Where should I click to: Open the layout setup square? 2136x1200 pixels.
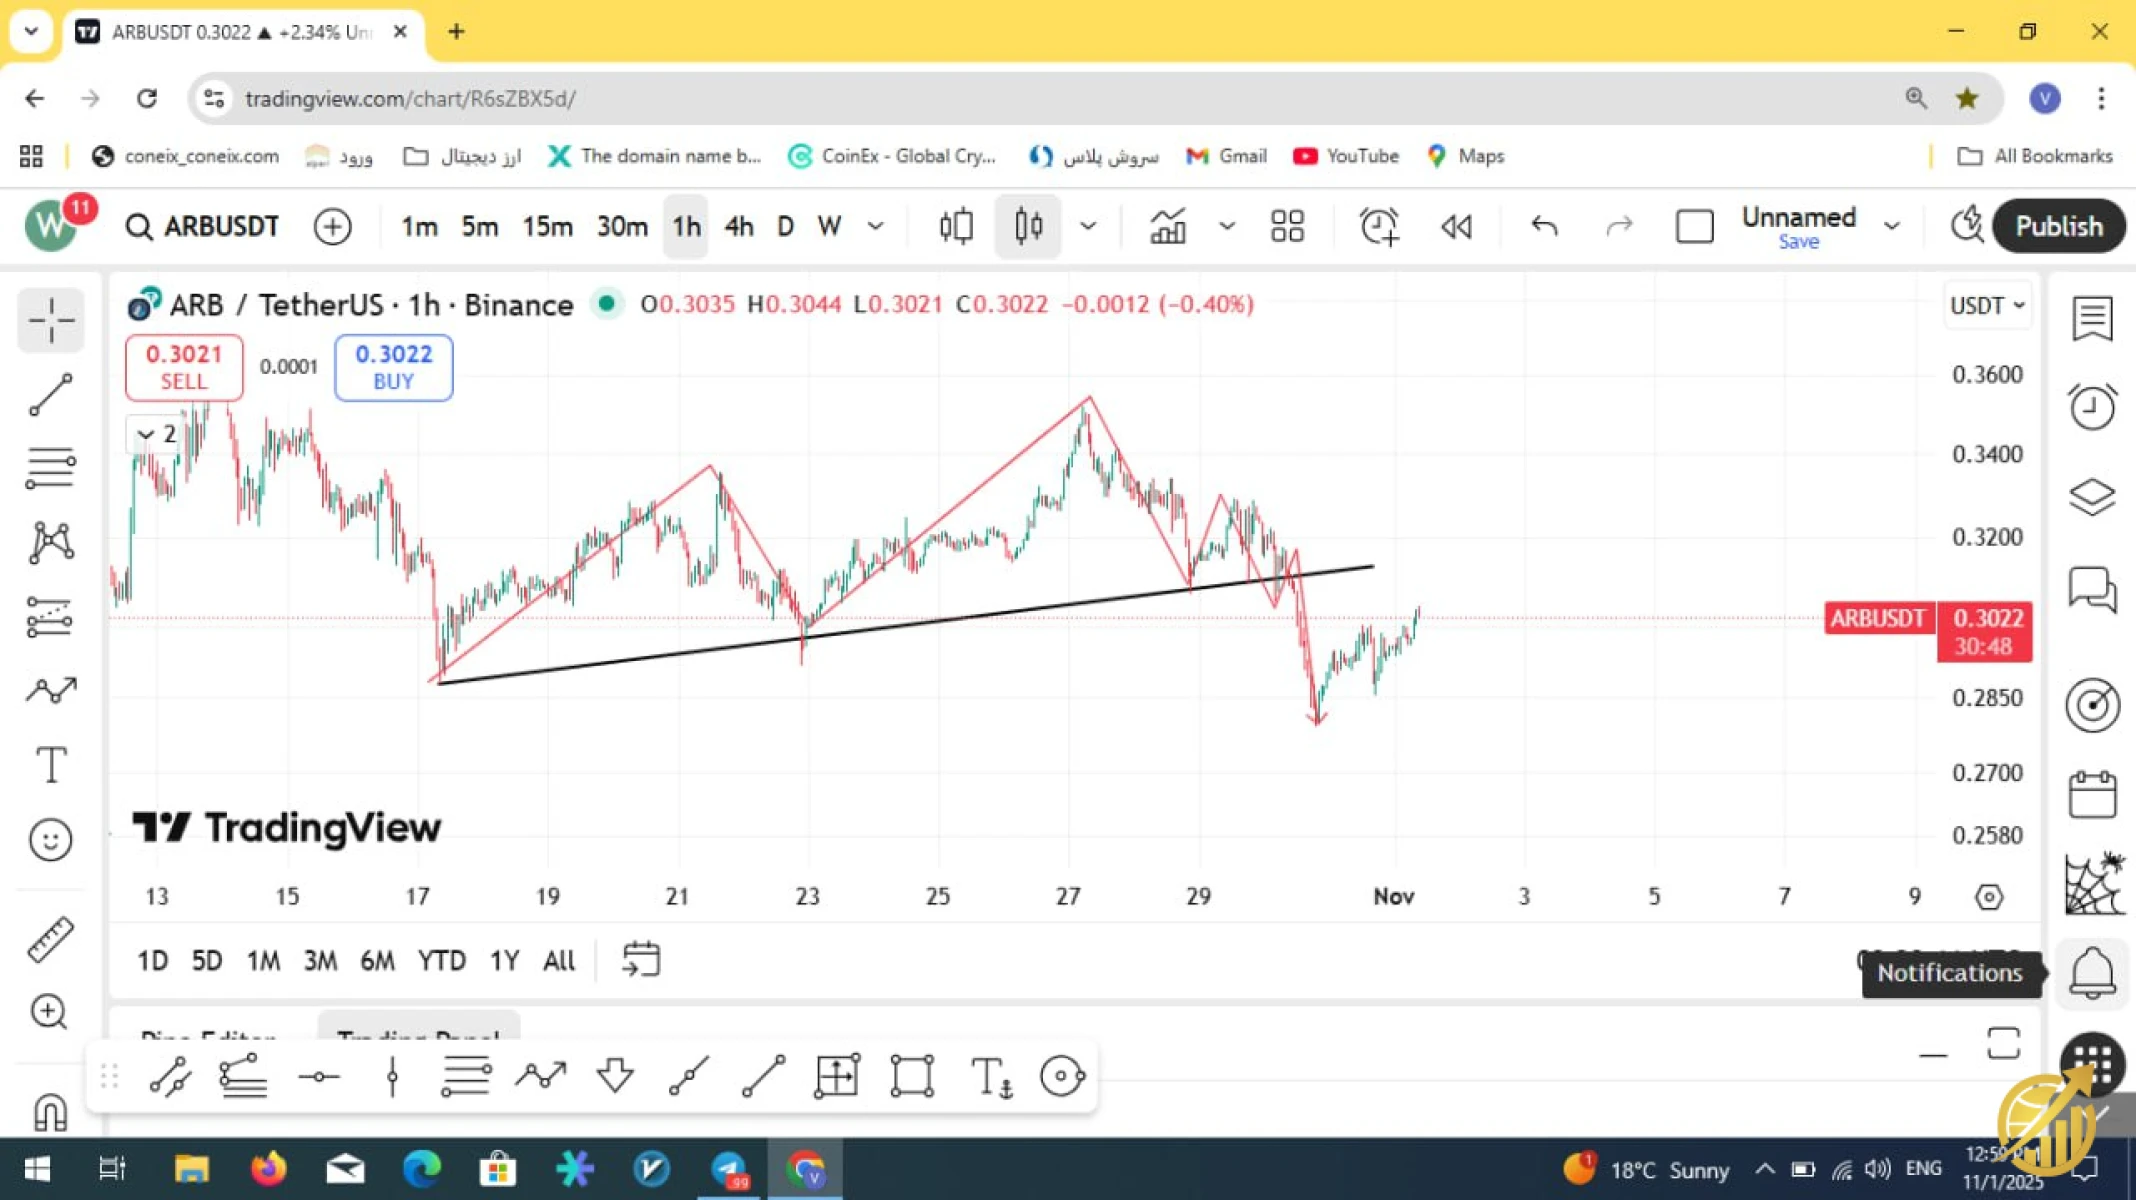(1694, 227)
